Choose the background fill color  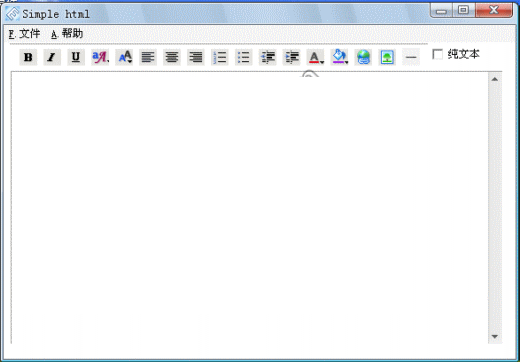(339, 57)
